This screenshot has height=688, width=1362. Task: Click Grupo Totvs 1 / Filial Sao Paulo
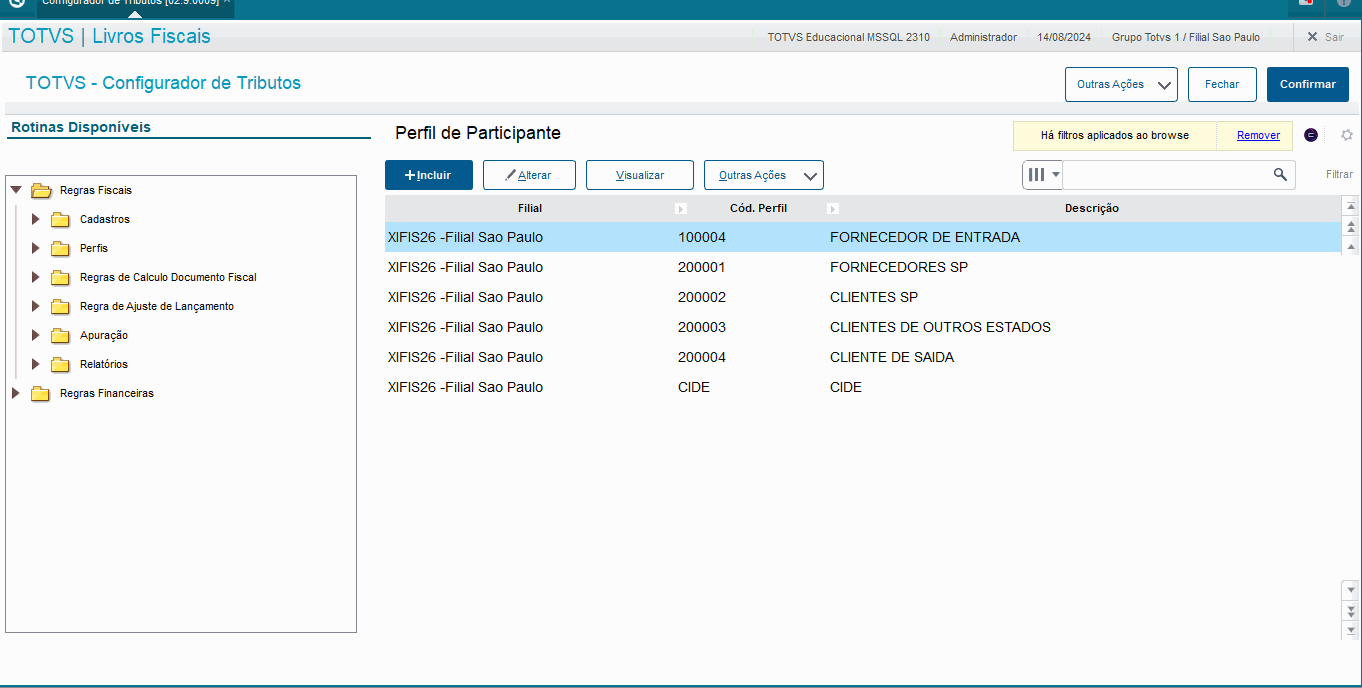1186,37
